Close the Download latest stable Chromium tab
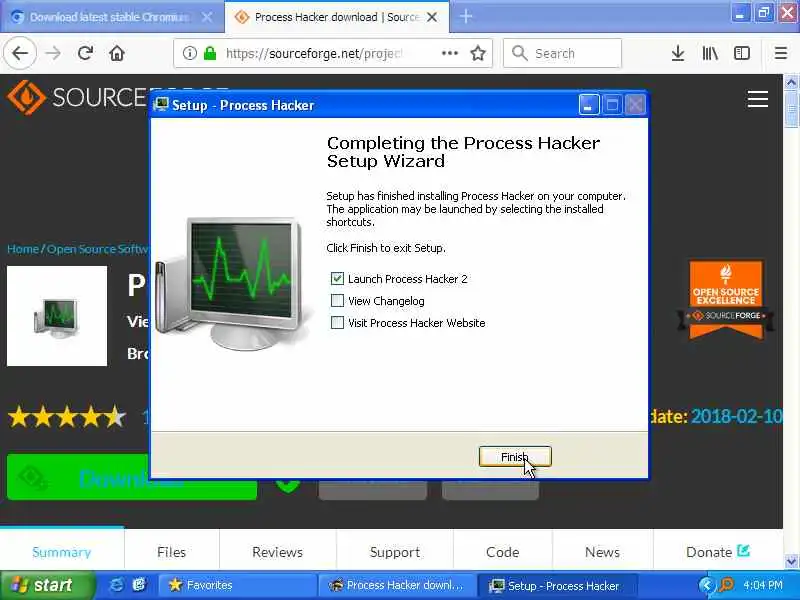800x600 pixels. (x=207, y=17)
